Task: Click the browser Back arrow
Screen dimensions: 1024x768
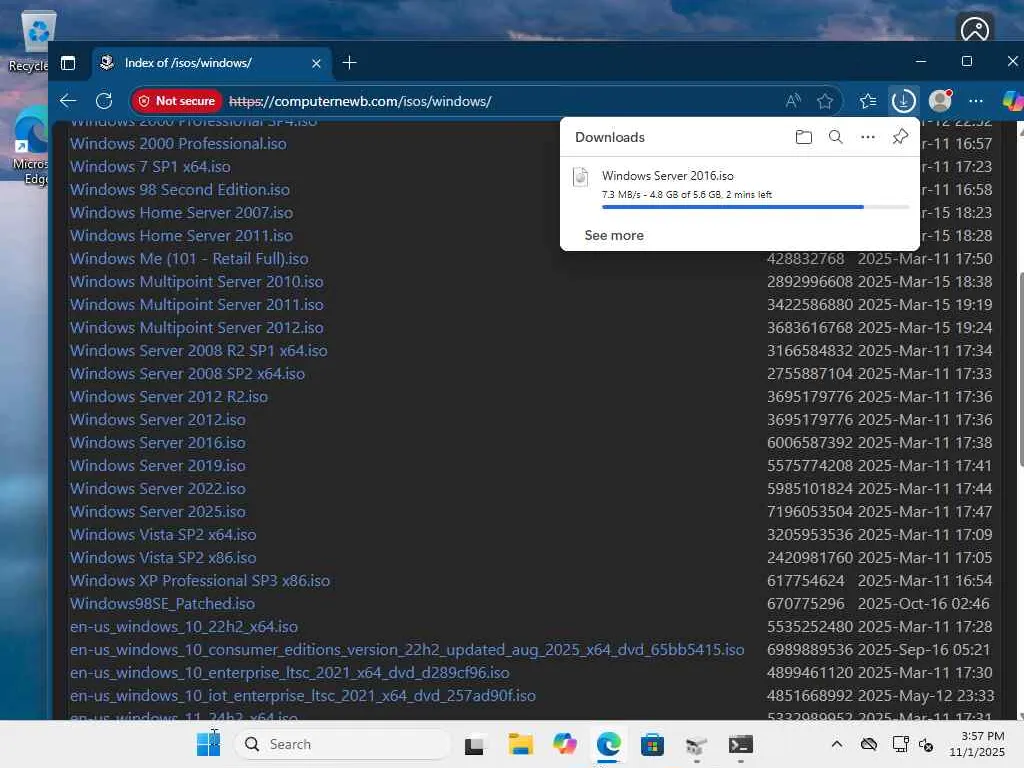Action: click(68, 101)
